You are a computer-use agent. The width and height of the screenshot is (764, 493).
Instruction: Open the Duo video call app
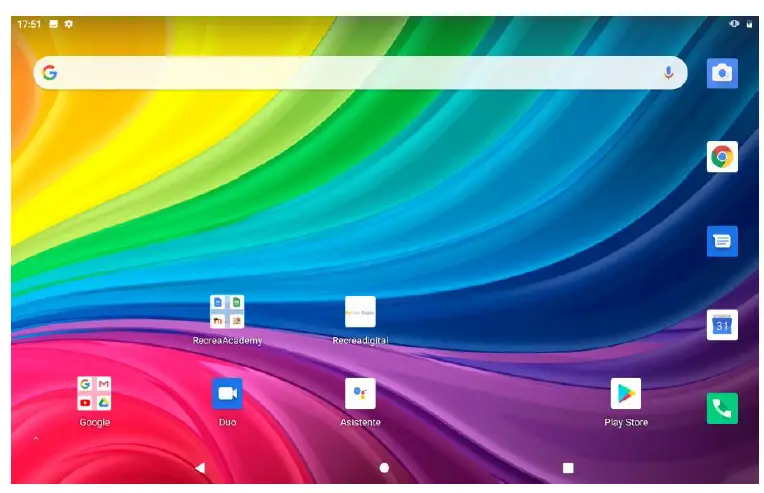227,393
